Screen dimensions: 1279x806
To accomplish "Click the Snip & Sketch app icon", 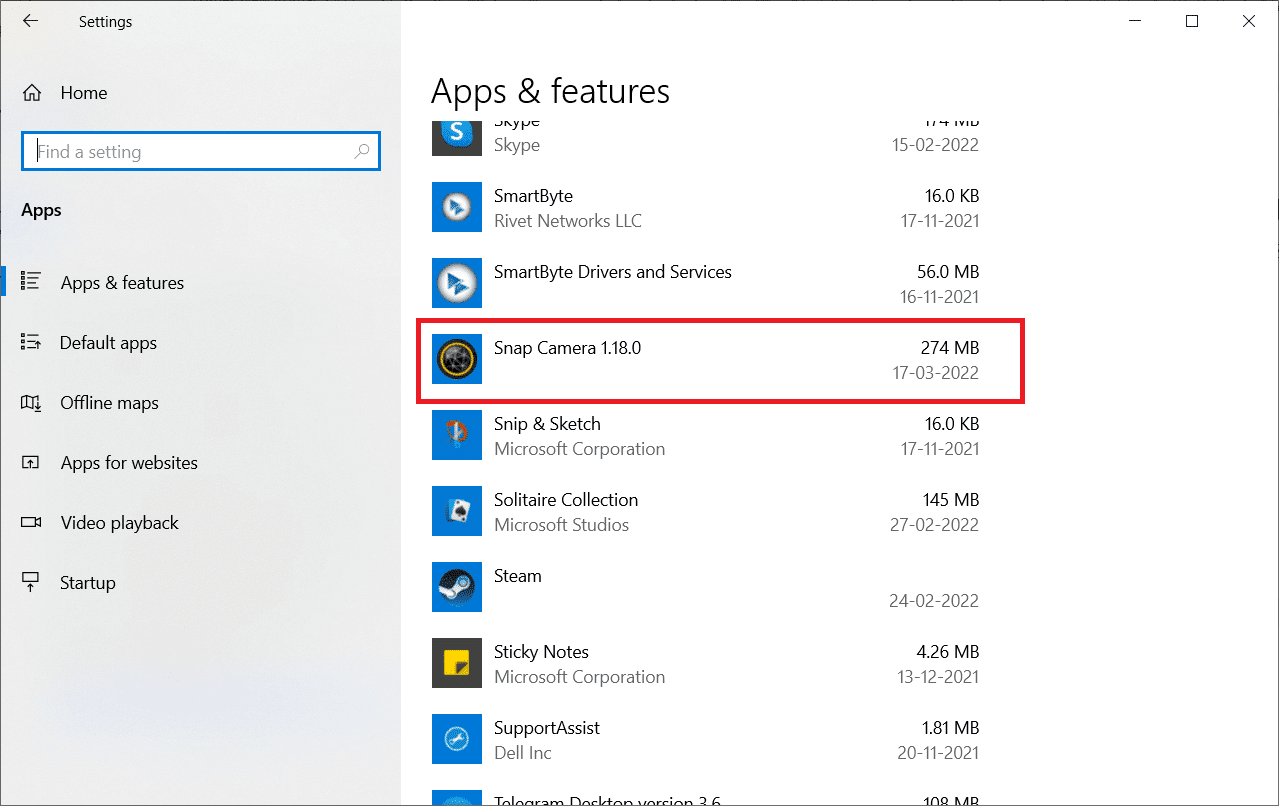I will [x=457, y=436].
